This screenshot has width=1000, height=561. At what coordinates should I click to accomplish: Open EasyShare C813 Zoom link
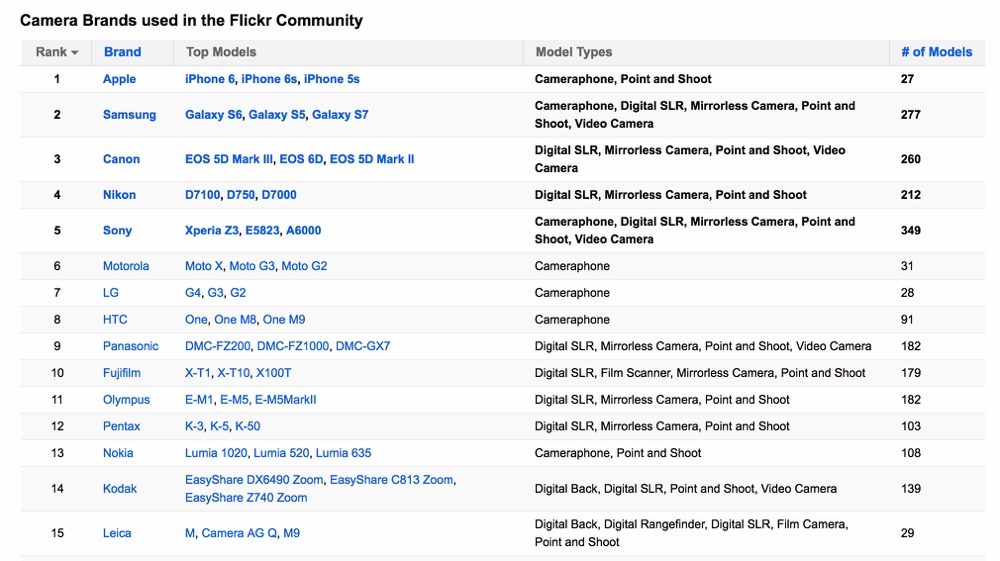(392, 480)
